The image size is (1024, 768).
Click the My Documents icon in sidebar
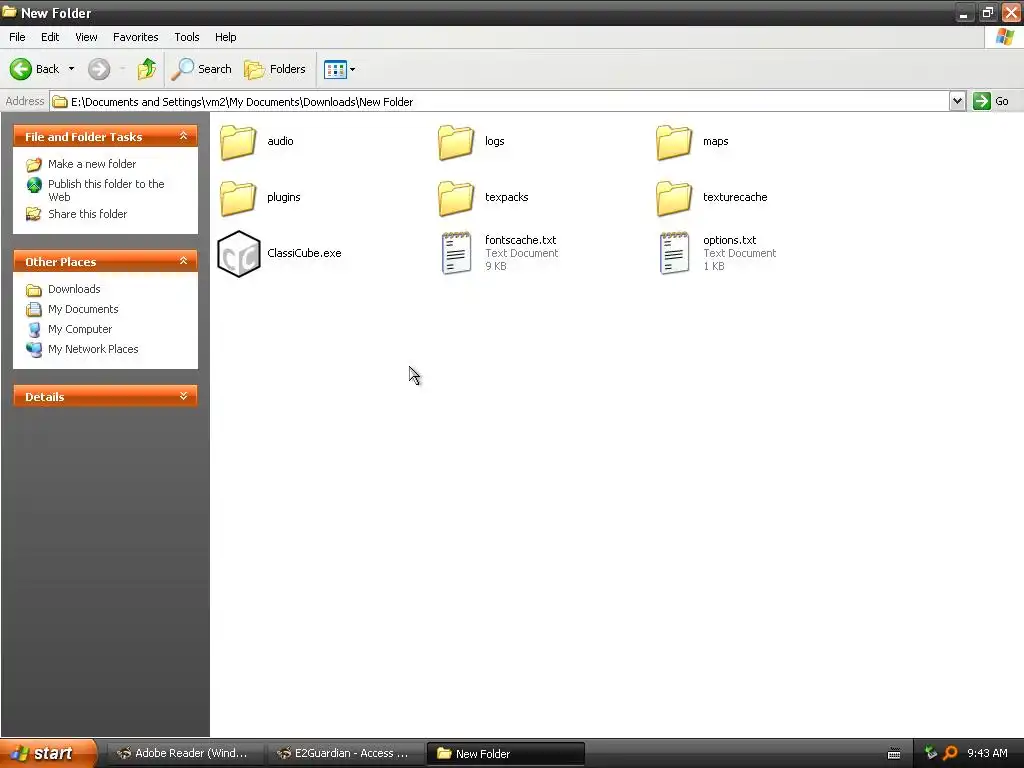(34, 310)
